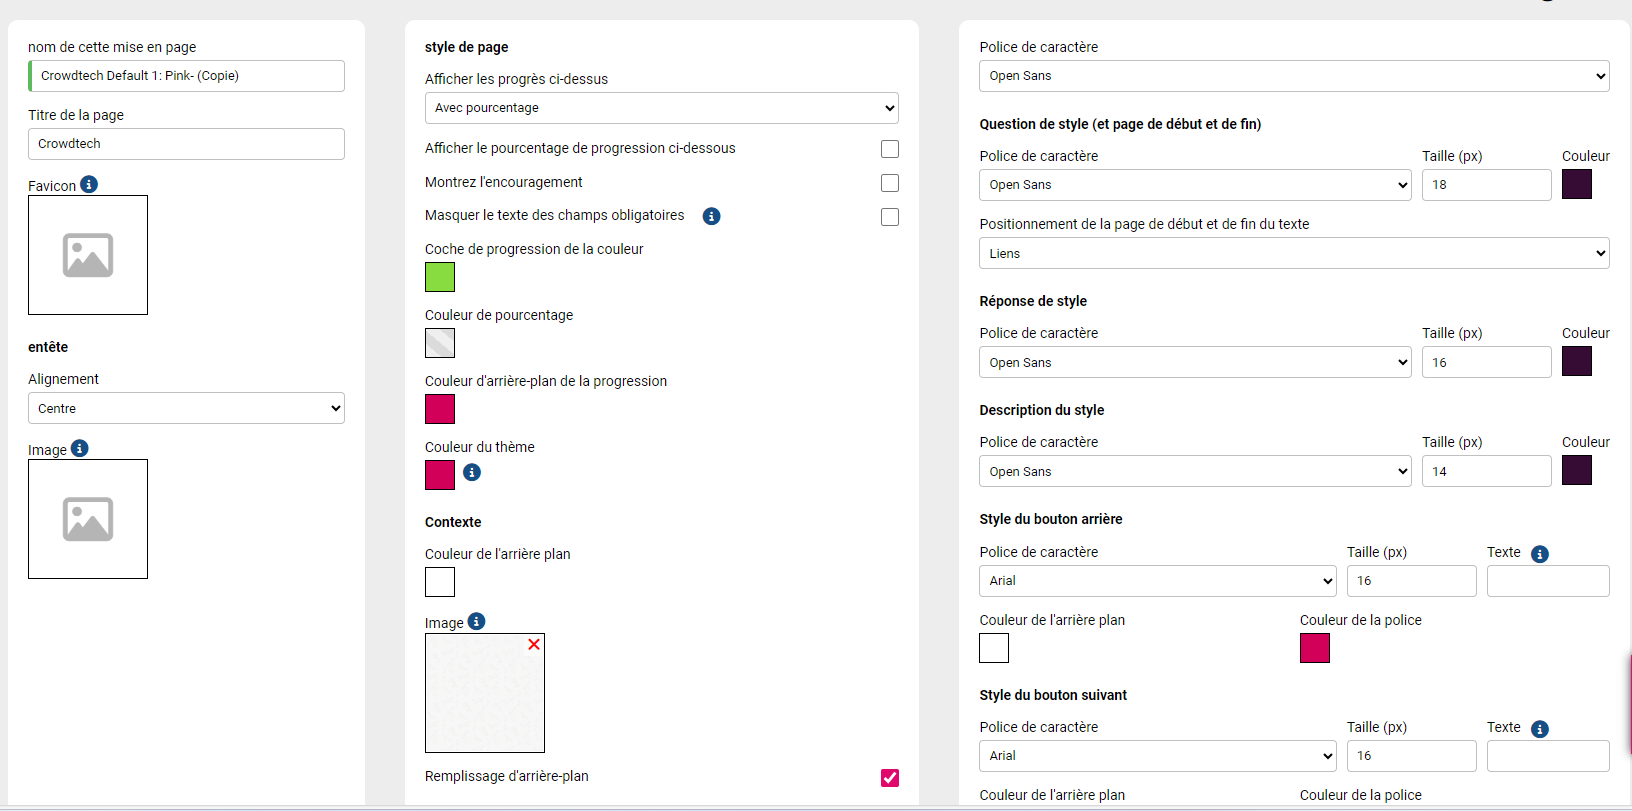1632x811 pixels.
Task: Click info icon next to Contexte Image label
Action: pyautogui.click(x=476, y=621)
